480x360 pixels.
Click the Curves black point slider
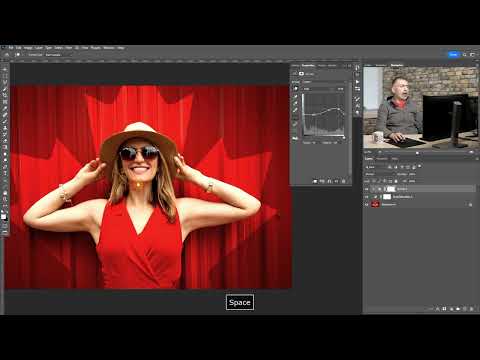tap(304, 137)
